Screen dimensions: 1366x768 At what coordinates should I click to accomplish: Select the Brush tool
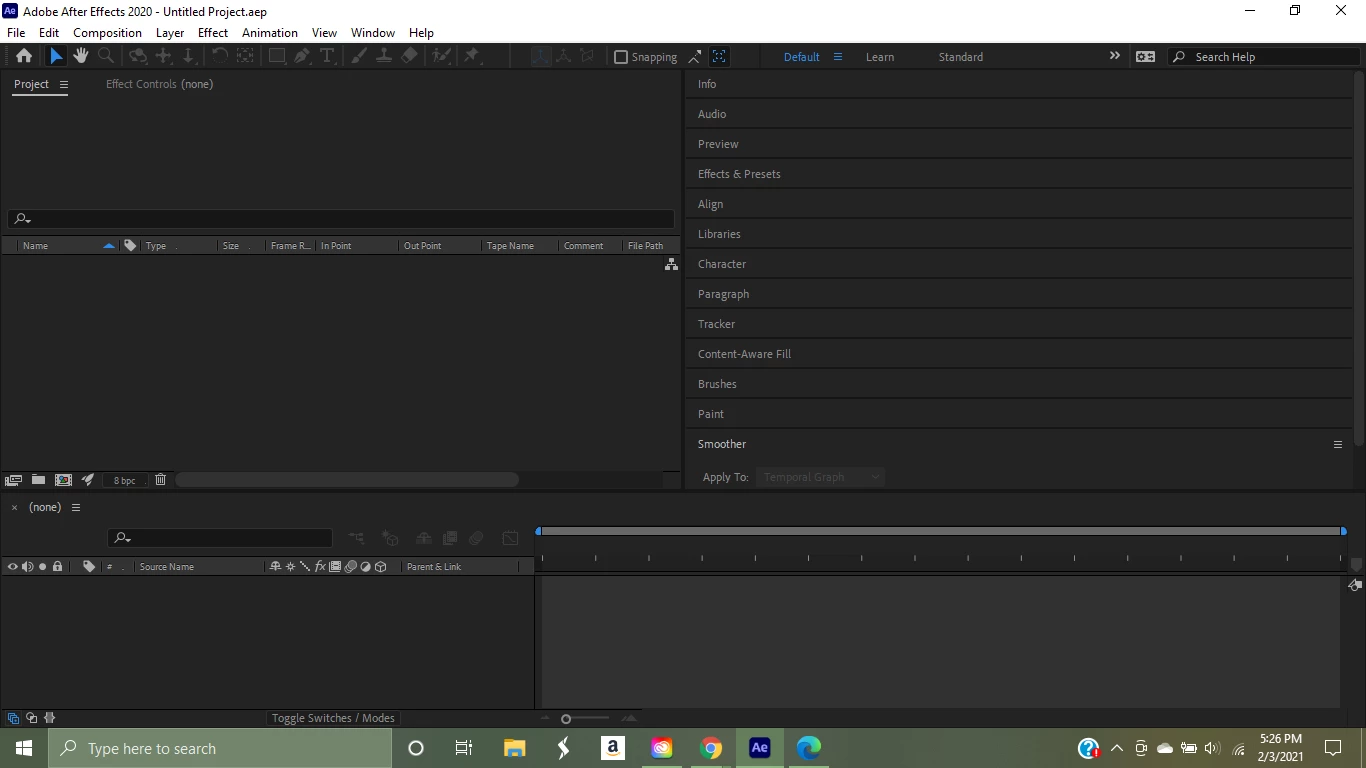(359, 57)
